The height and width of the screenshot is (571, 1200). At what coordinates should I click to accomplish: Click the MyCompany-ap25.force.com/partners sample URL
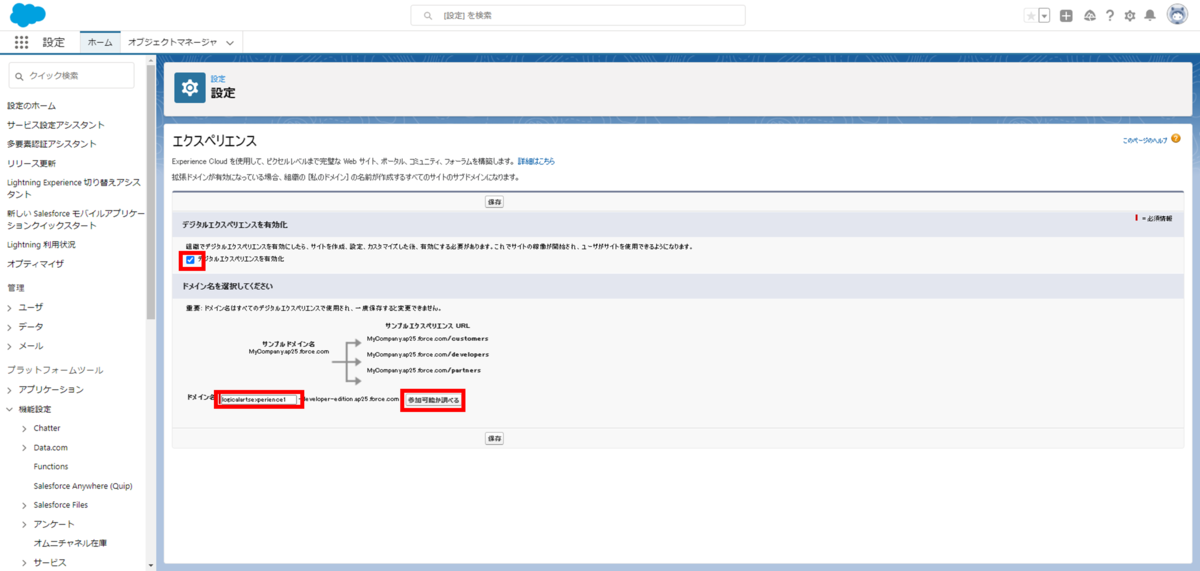coord(424,370)
